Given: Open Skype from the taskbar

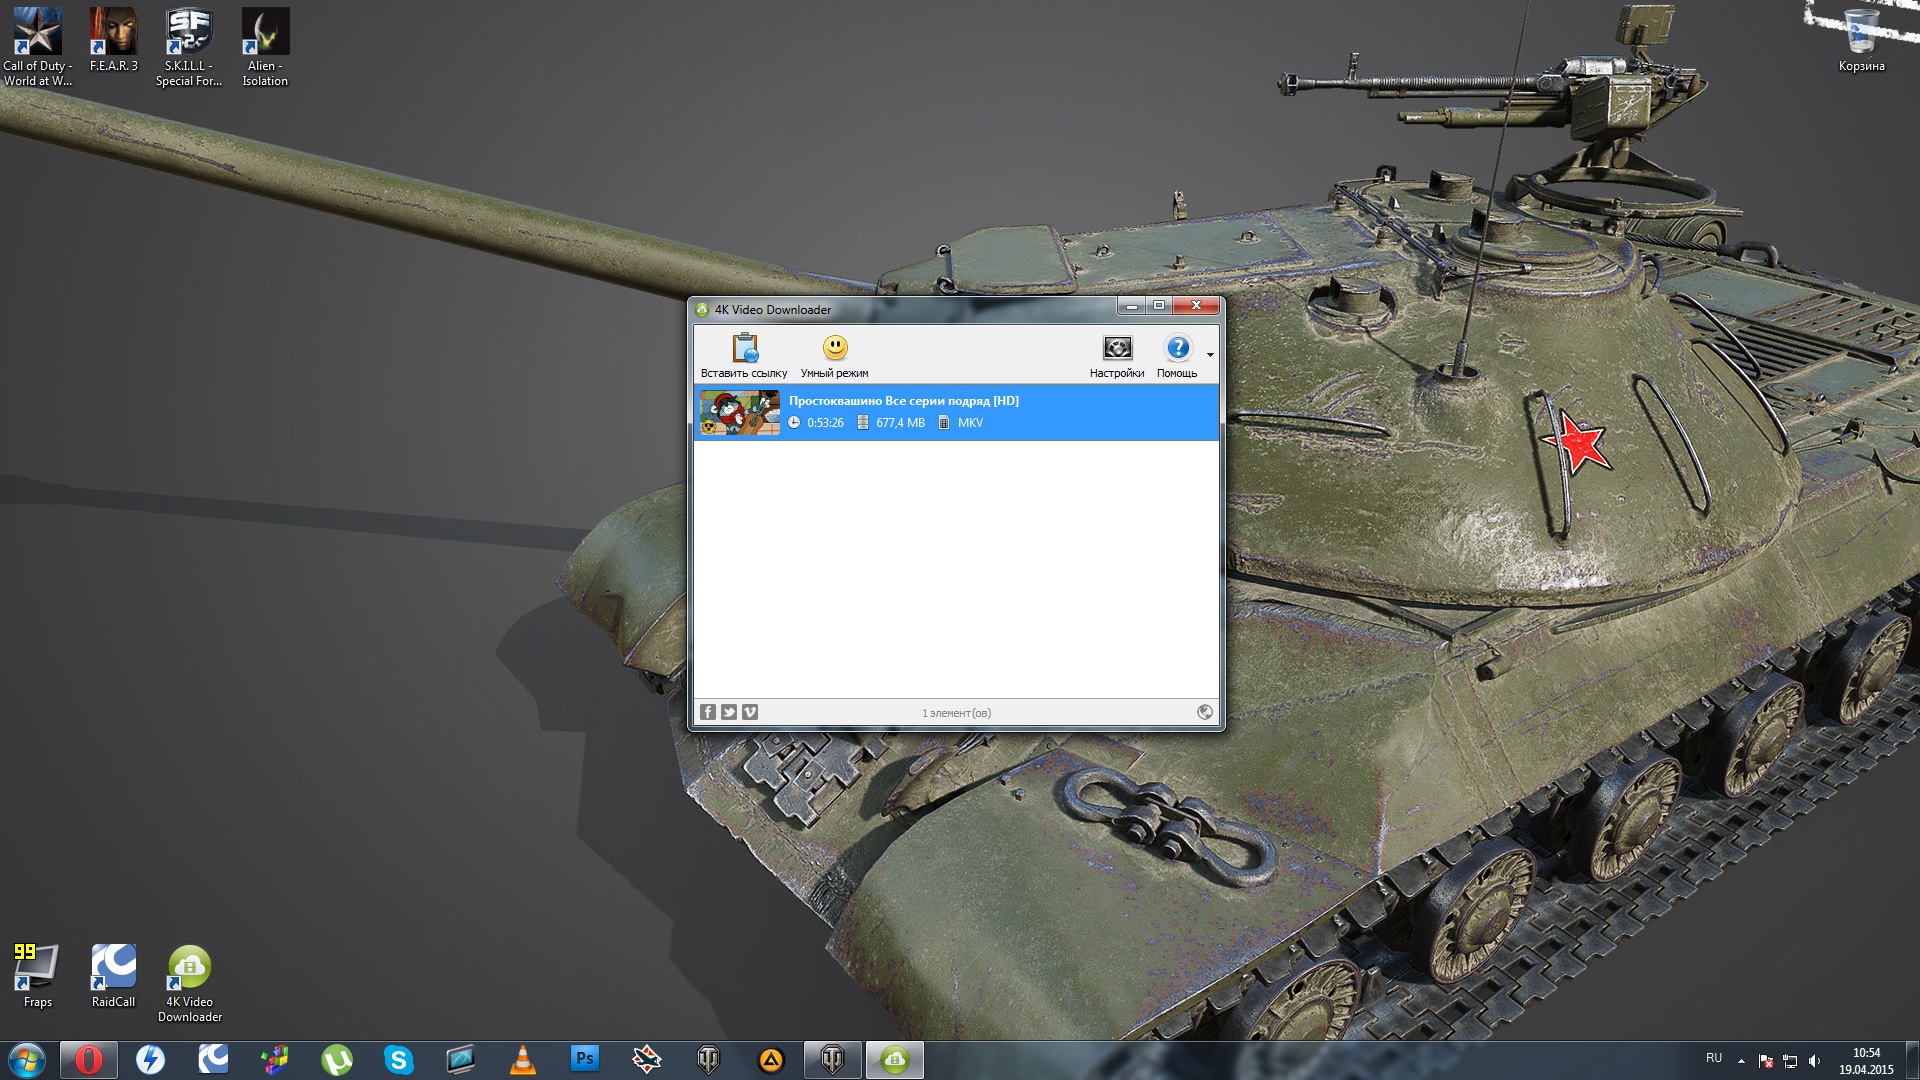Looking at the screenshot, I should [399, 1060].
